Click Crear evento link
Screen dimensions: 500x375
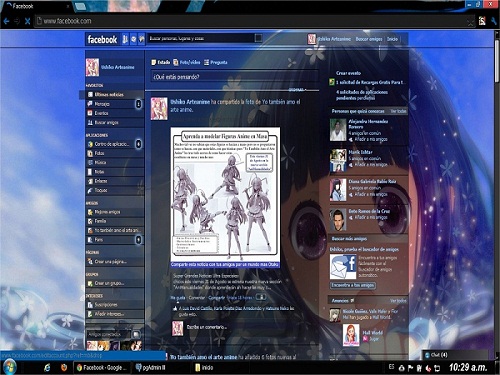348,73
